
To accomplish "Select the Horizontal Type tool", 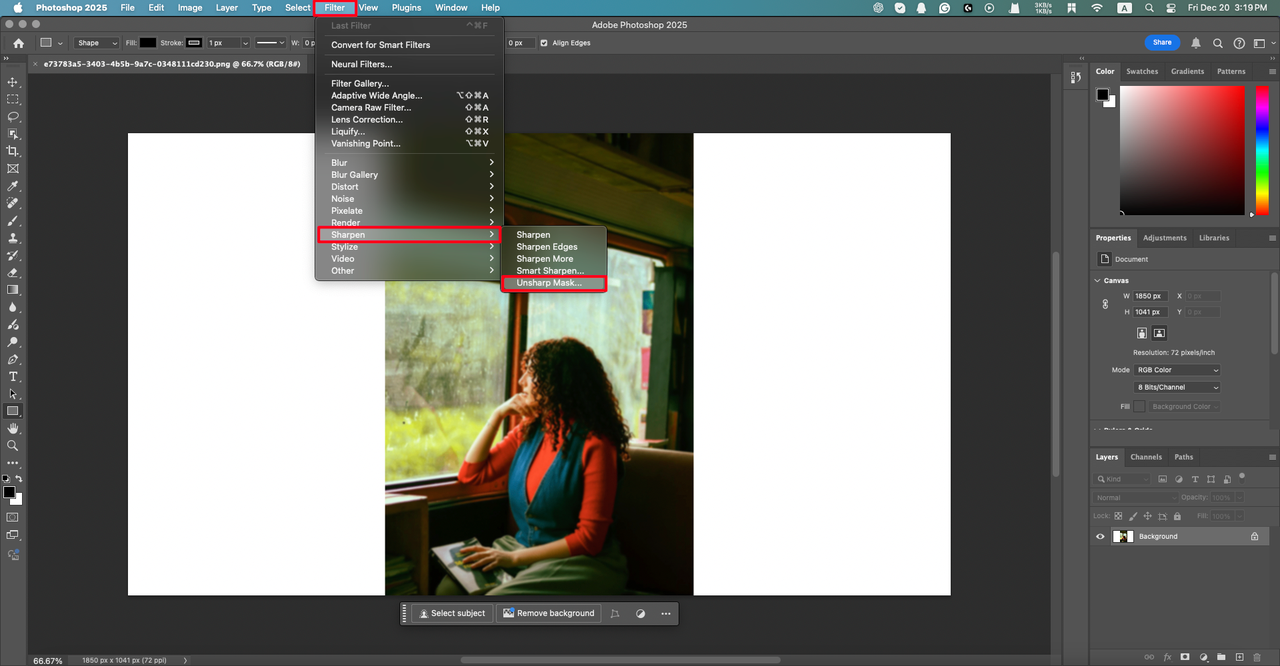I will click(x=13, y=376).
